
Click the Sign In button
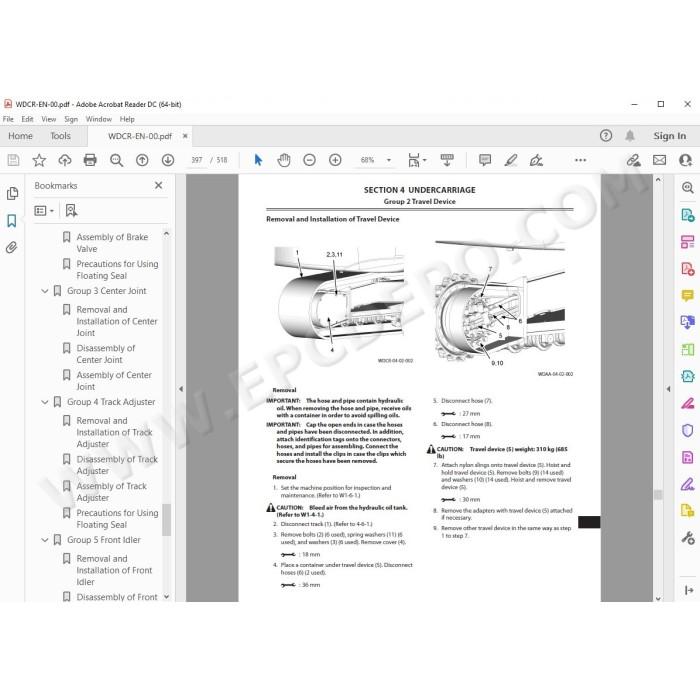pyautogui.click(x=670, y=136)
